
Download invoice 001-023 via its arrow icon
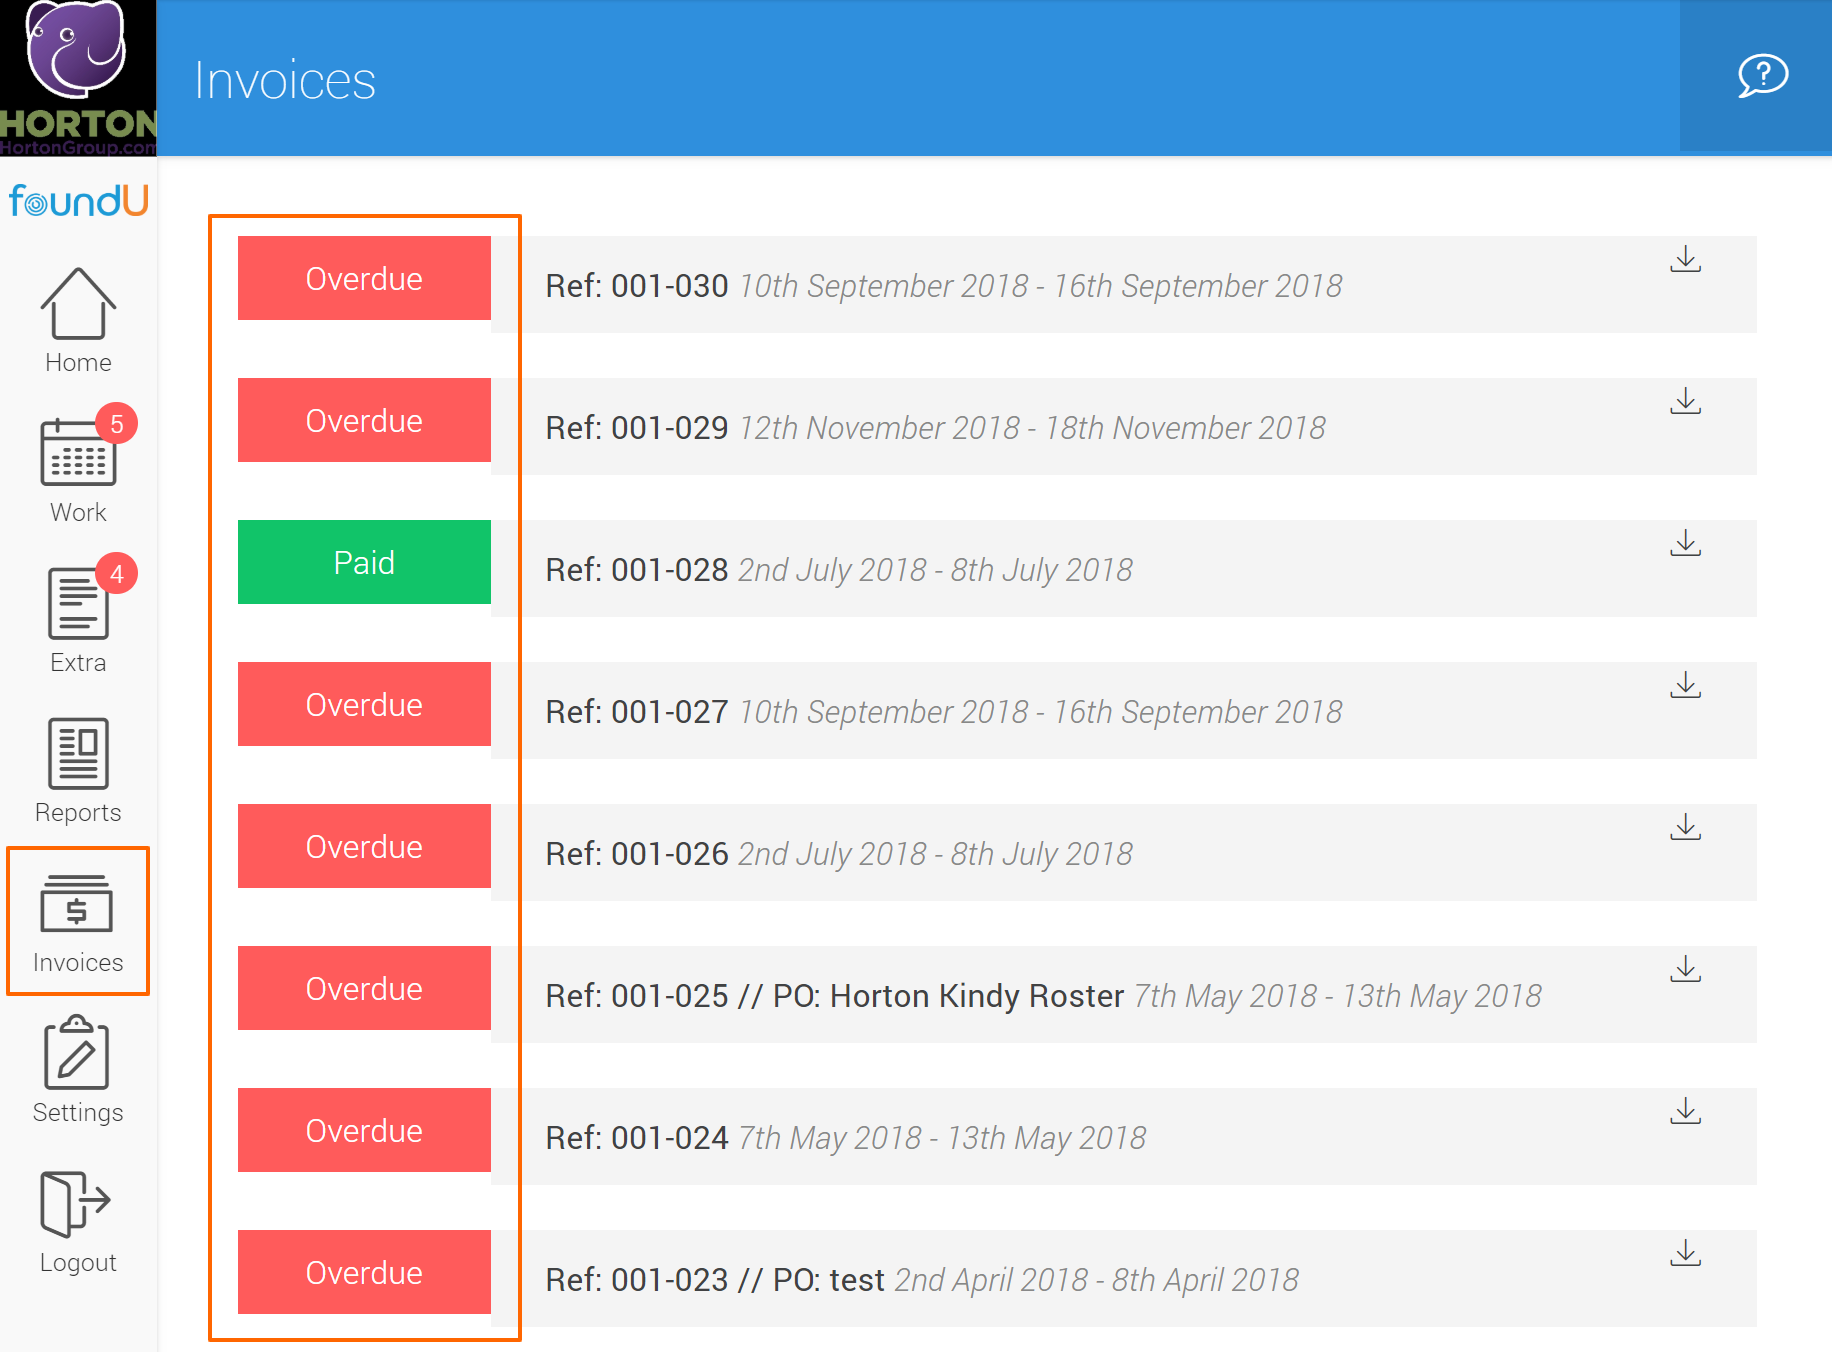click(x=1687, y=1252)
